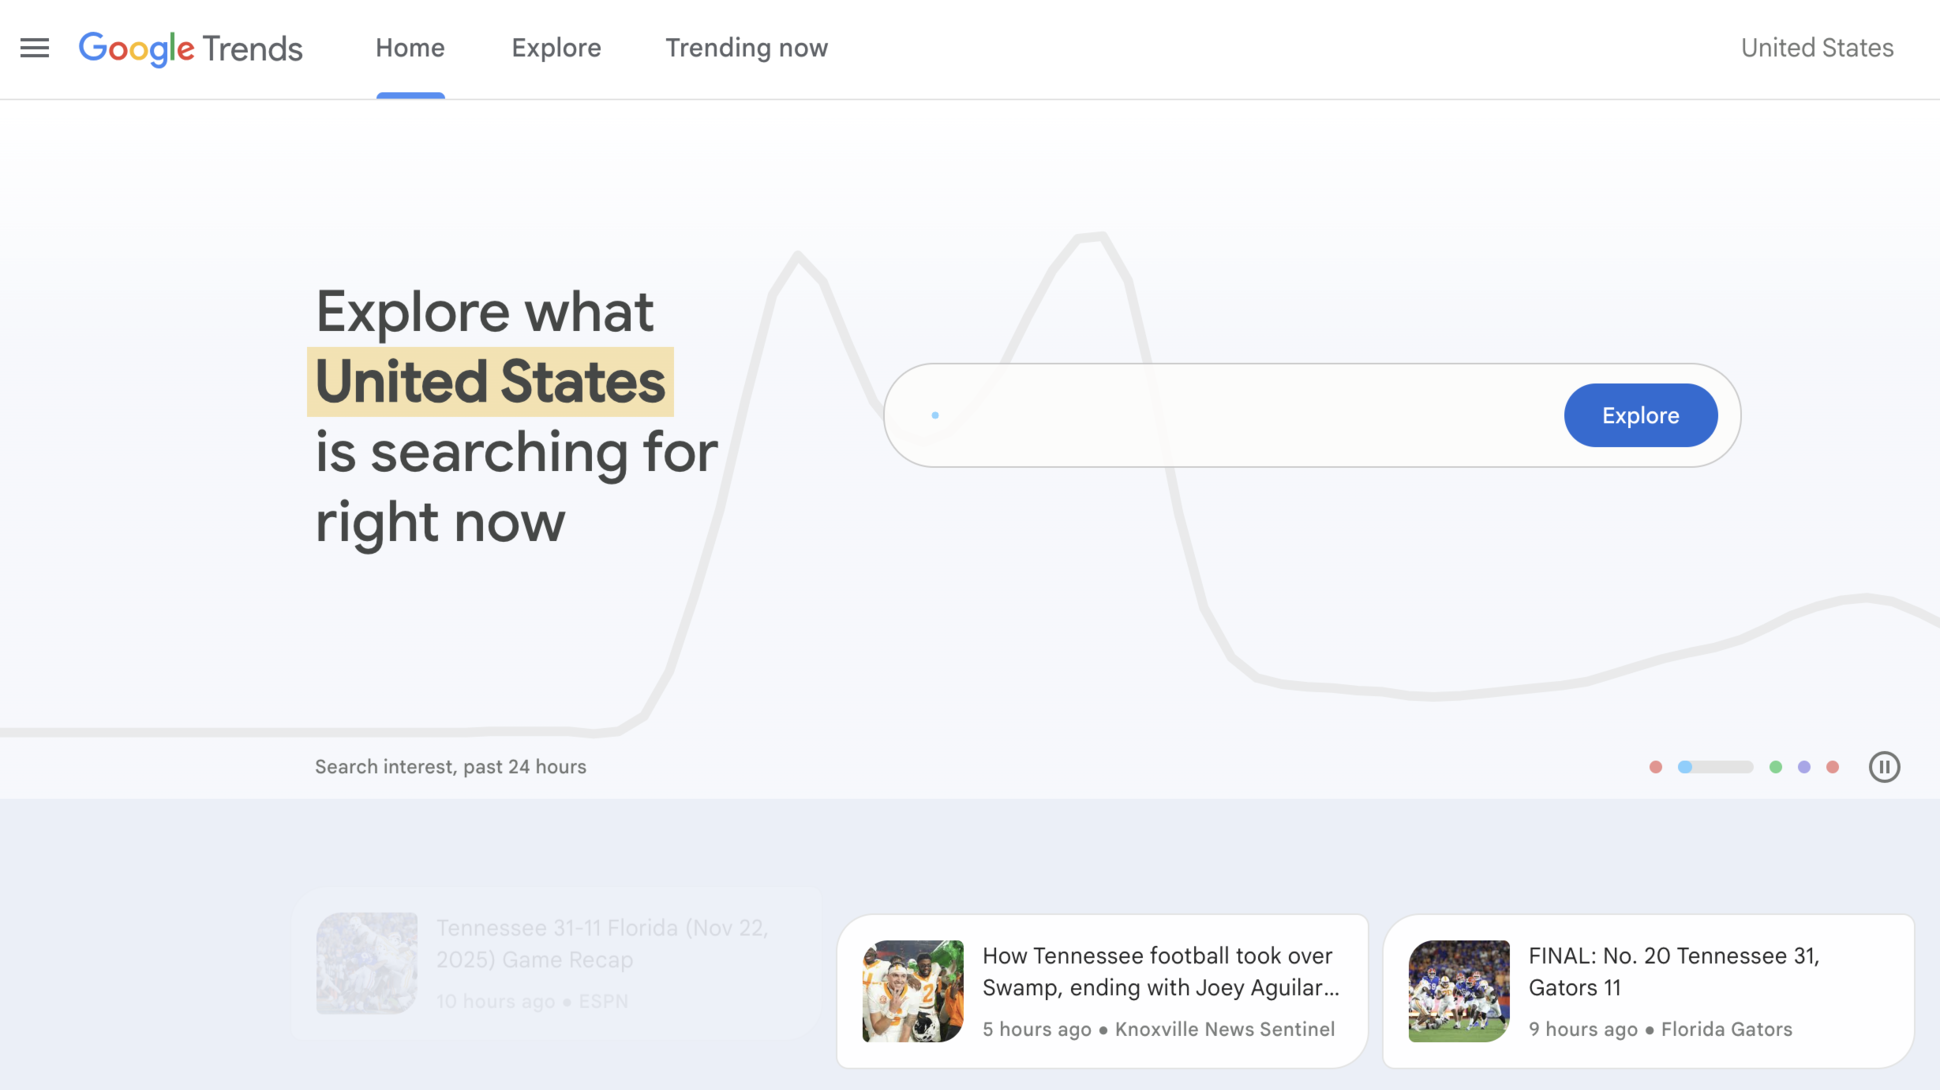Select the rightmost red carousel dot
This screenshot has width=1940, height=1090.
1833,766
